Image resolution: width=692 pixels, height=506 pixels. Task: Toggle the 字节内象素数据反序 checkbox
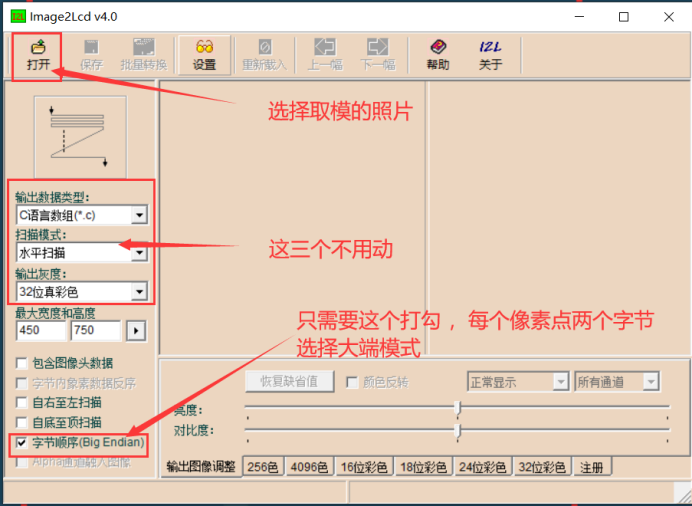click(21, 383)
